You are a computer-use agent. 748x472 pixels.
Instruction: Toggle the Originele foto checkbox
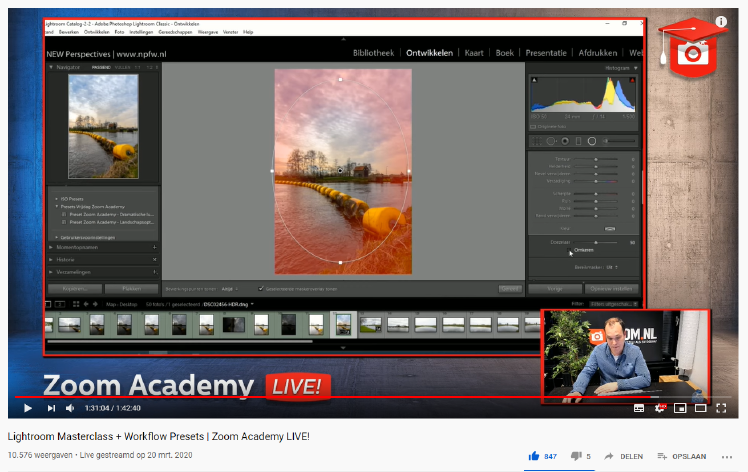(533, 127)
